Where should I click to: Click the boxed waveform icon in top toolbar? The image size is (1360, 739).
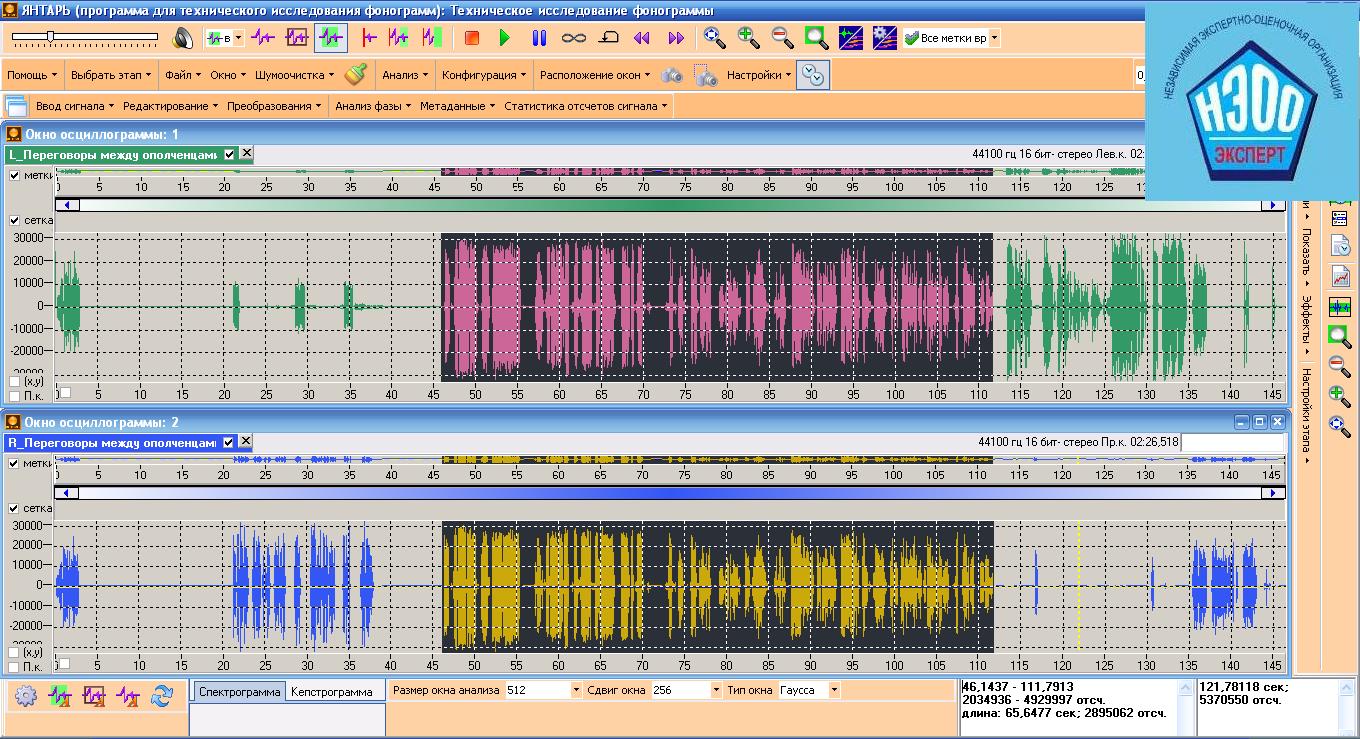tap(297, 38)
